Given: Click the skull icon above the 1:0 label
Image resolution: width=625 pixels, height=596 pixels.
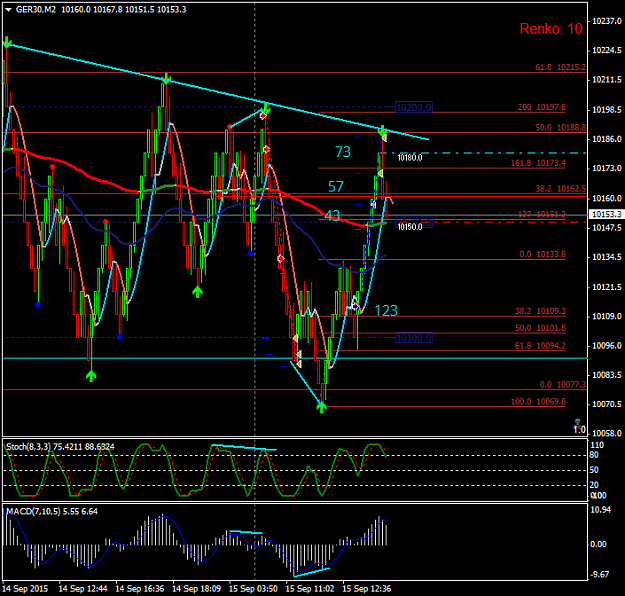Looking at the screenshot, I should pyautogui.click(x=577, y=422).
